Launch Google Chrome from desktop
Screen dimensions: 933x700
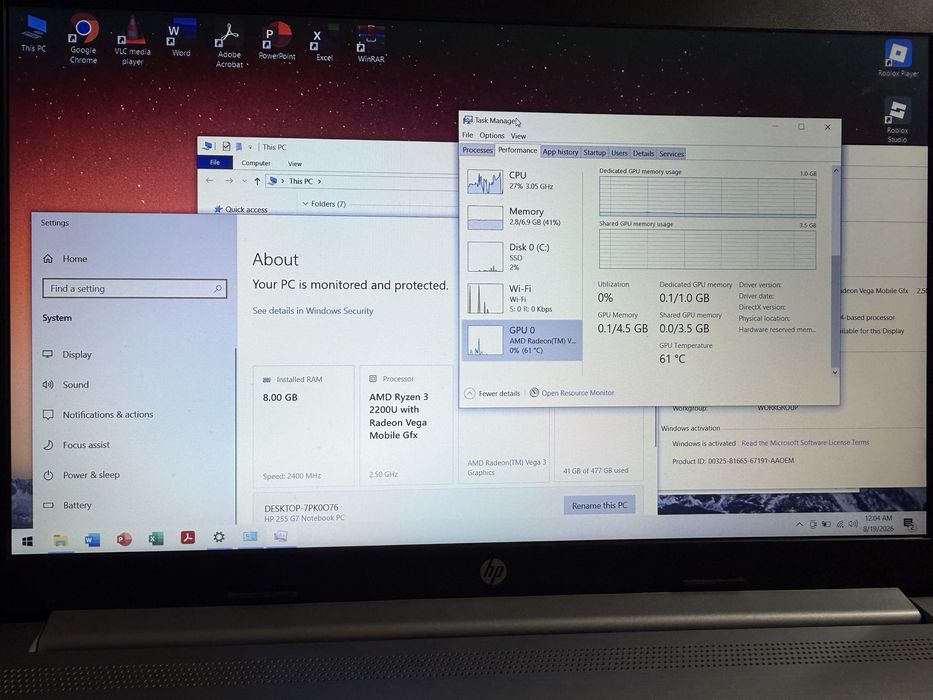coord(83,39)
